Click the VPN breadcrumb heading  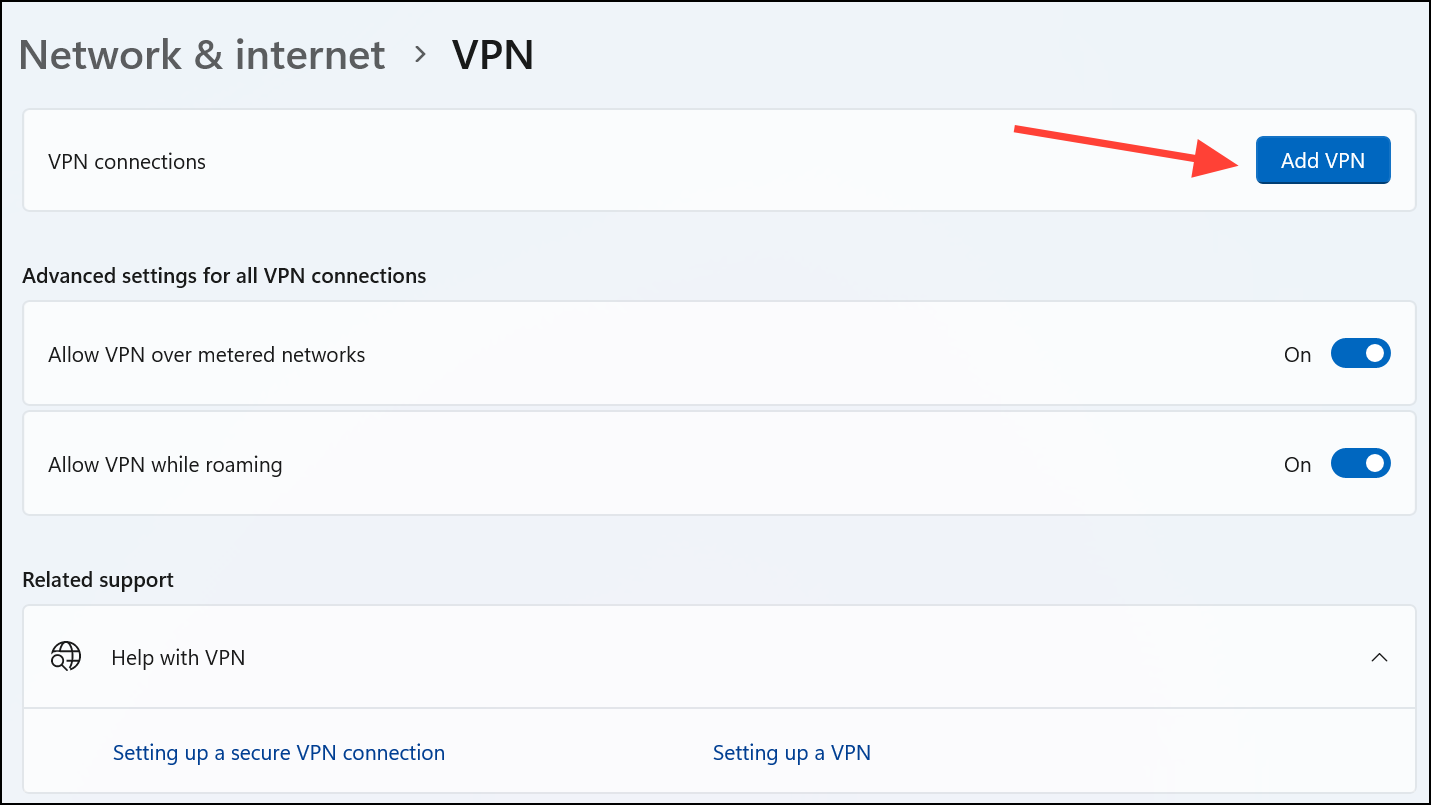click(x=493, y=55)
